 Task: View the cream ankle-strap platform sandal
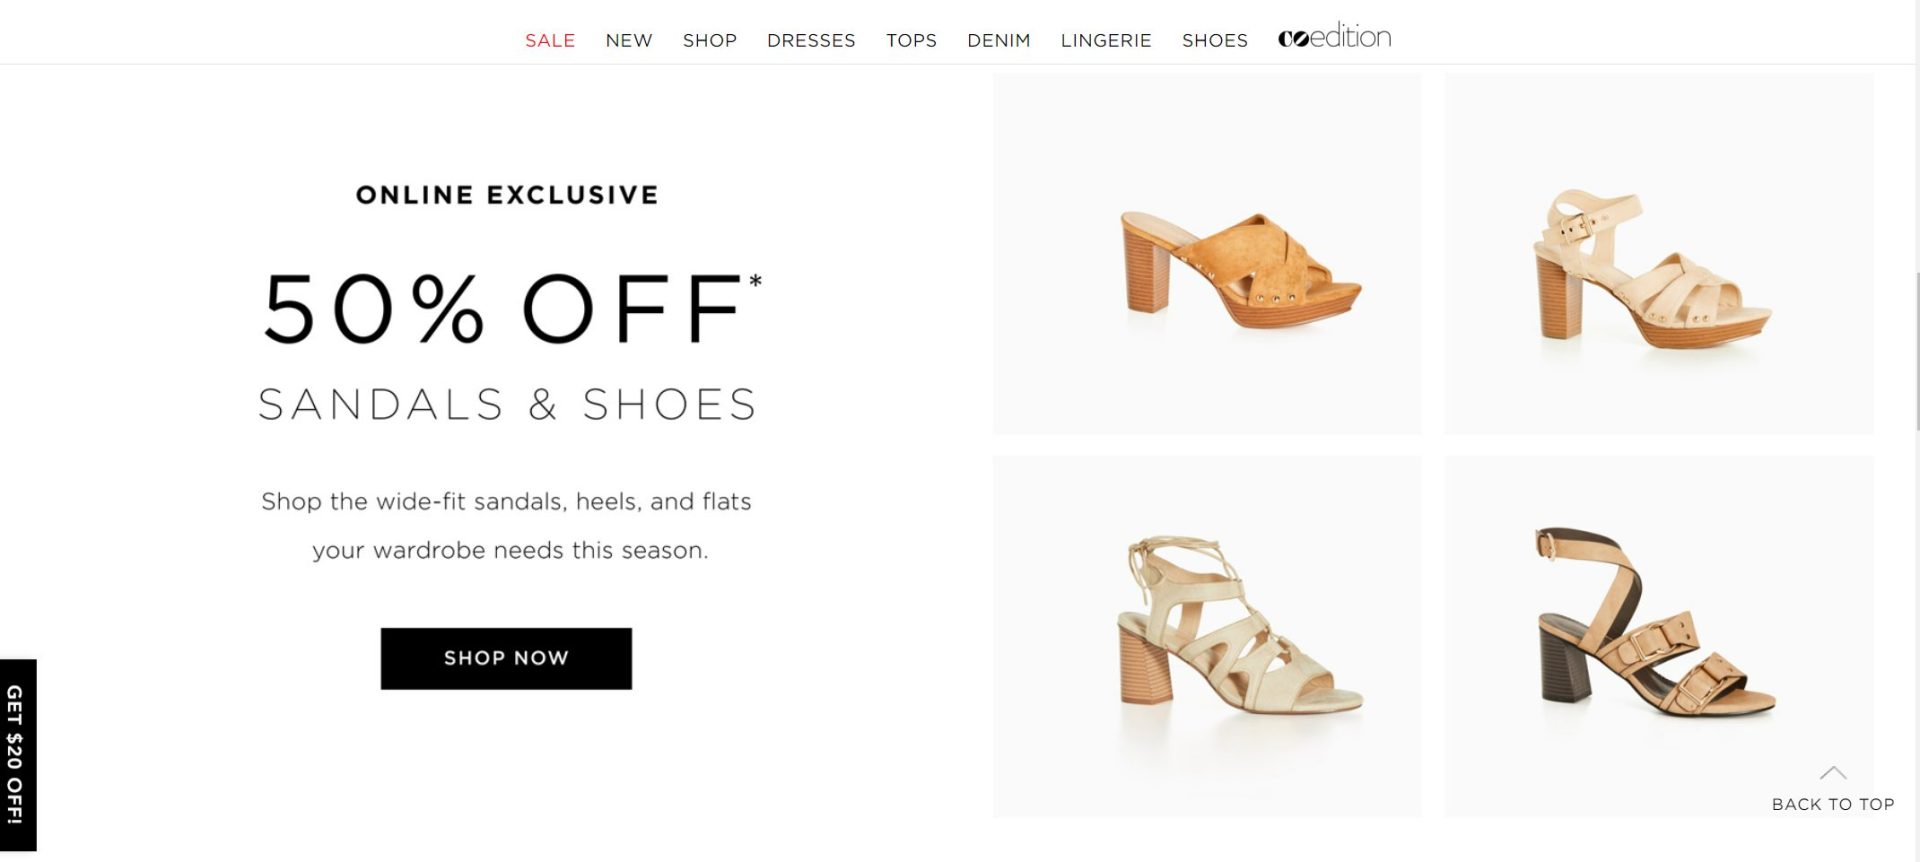1659,254
